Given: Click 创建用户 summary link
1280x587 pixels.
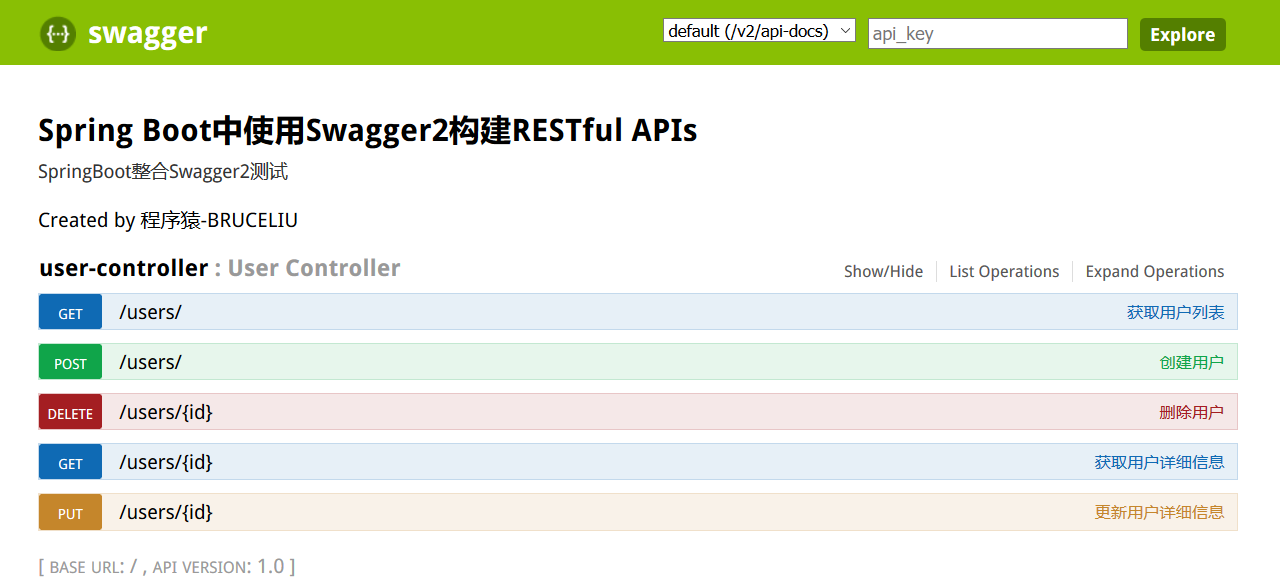Looking at the screenshot, I should (x=1192, y=362).
